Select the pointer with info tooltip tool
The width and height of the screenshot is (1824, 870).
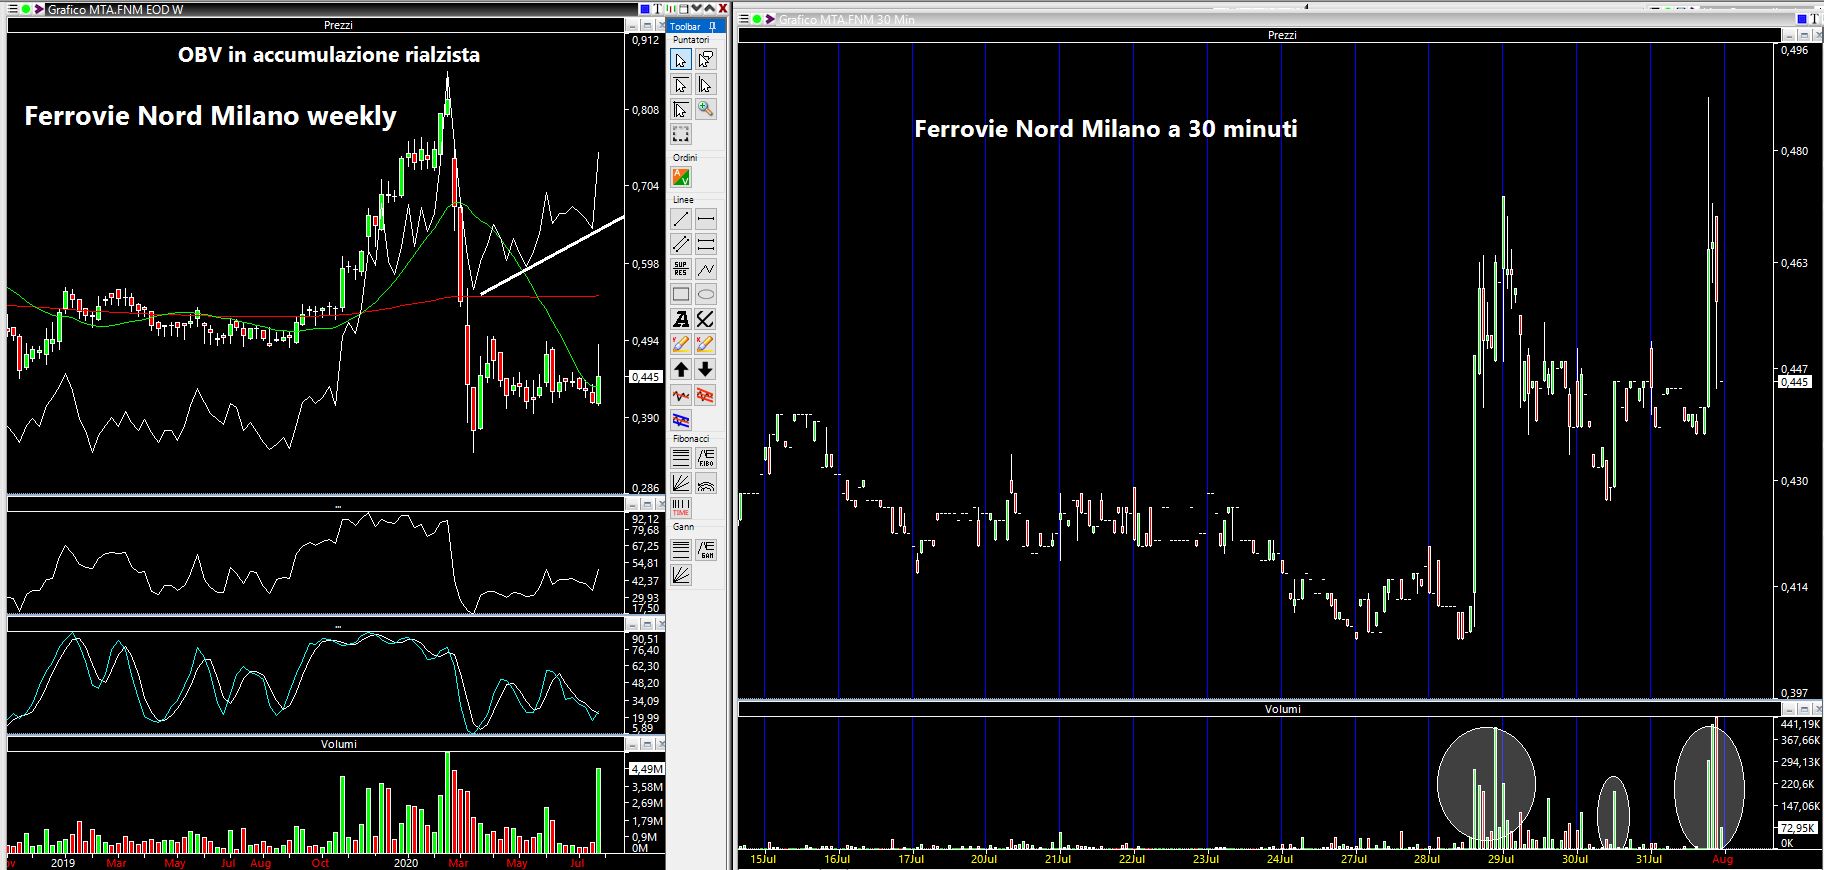705,60
